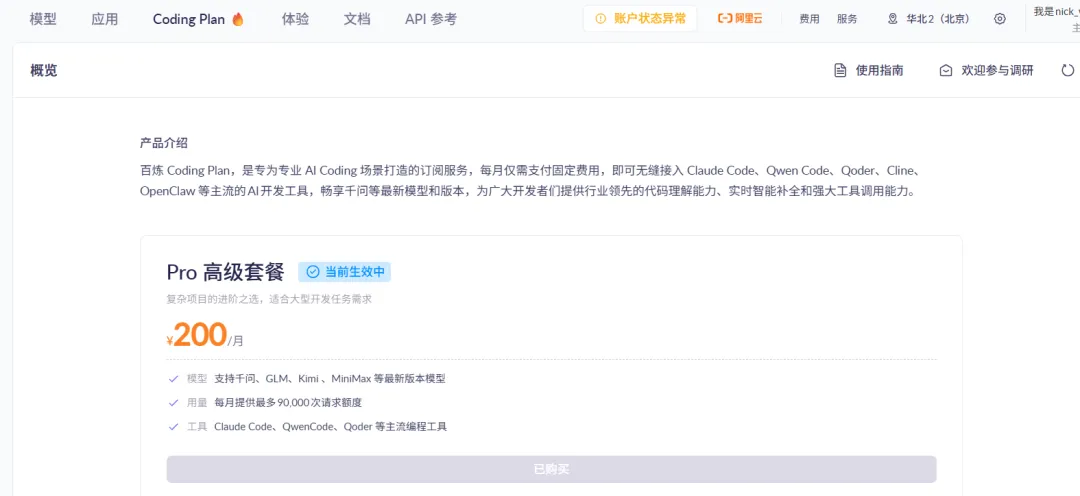Open the 使用指南 link

pyautogui.click(x=880, y=70)
